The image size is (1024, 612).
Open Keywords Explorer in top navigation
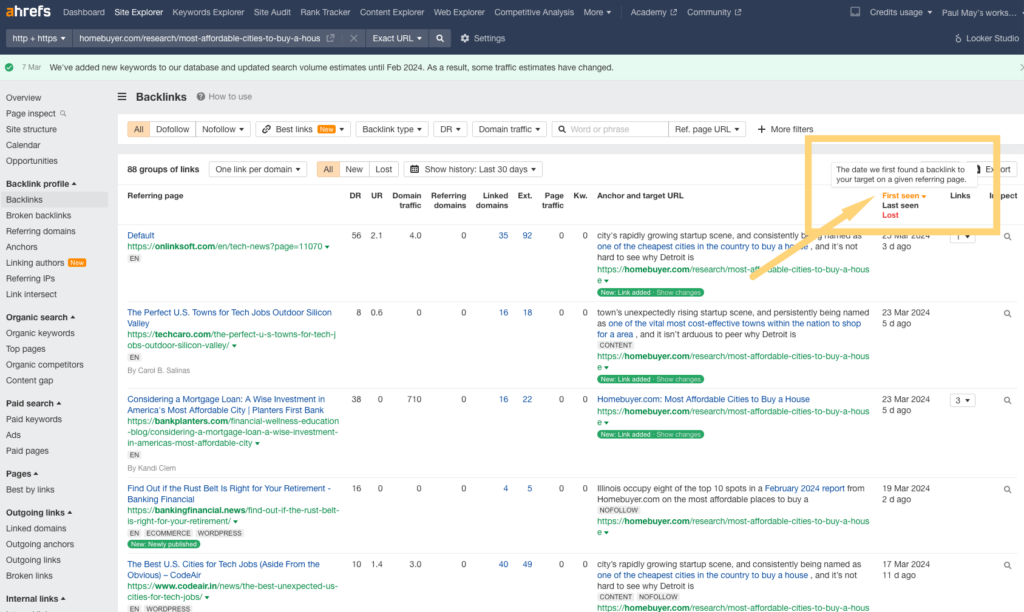pos(206,12)
